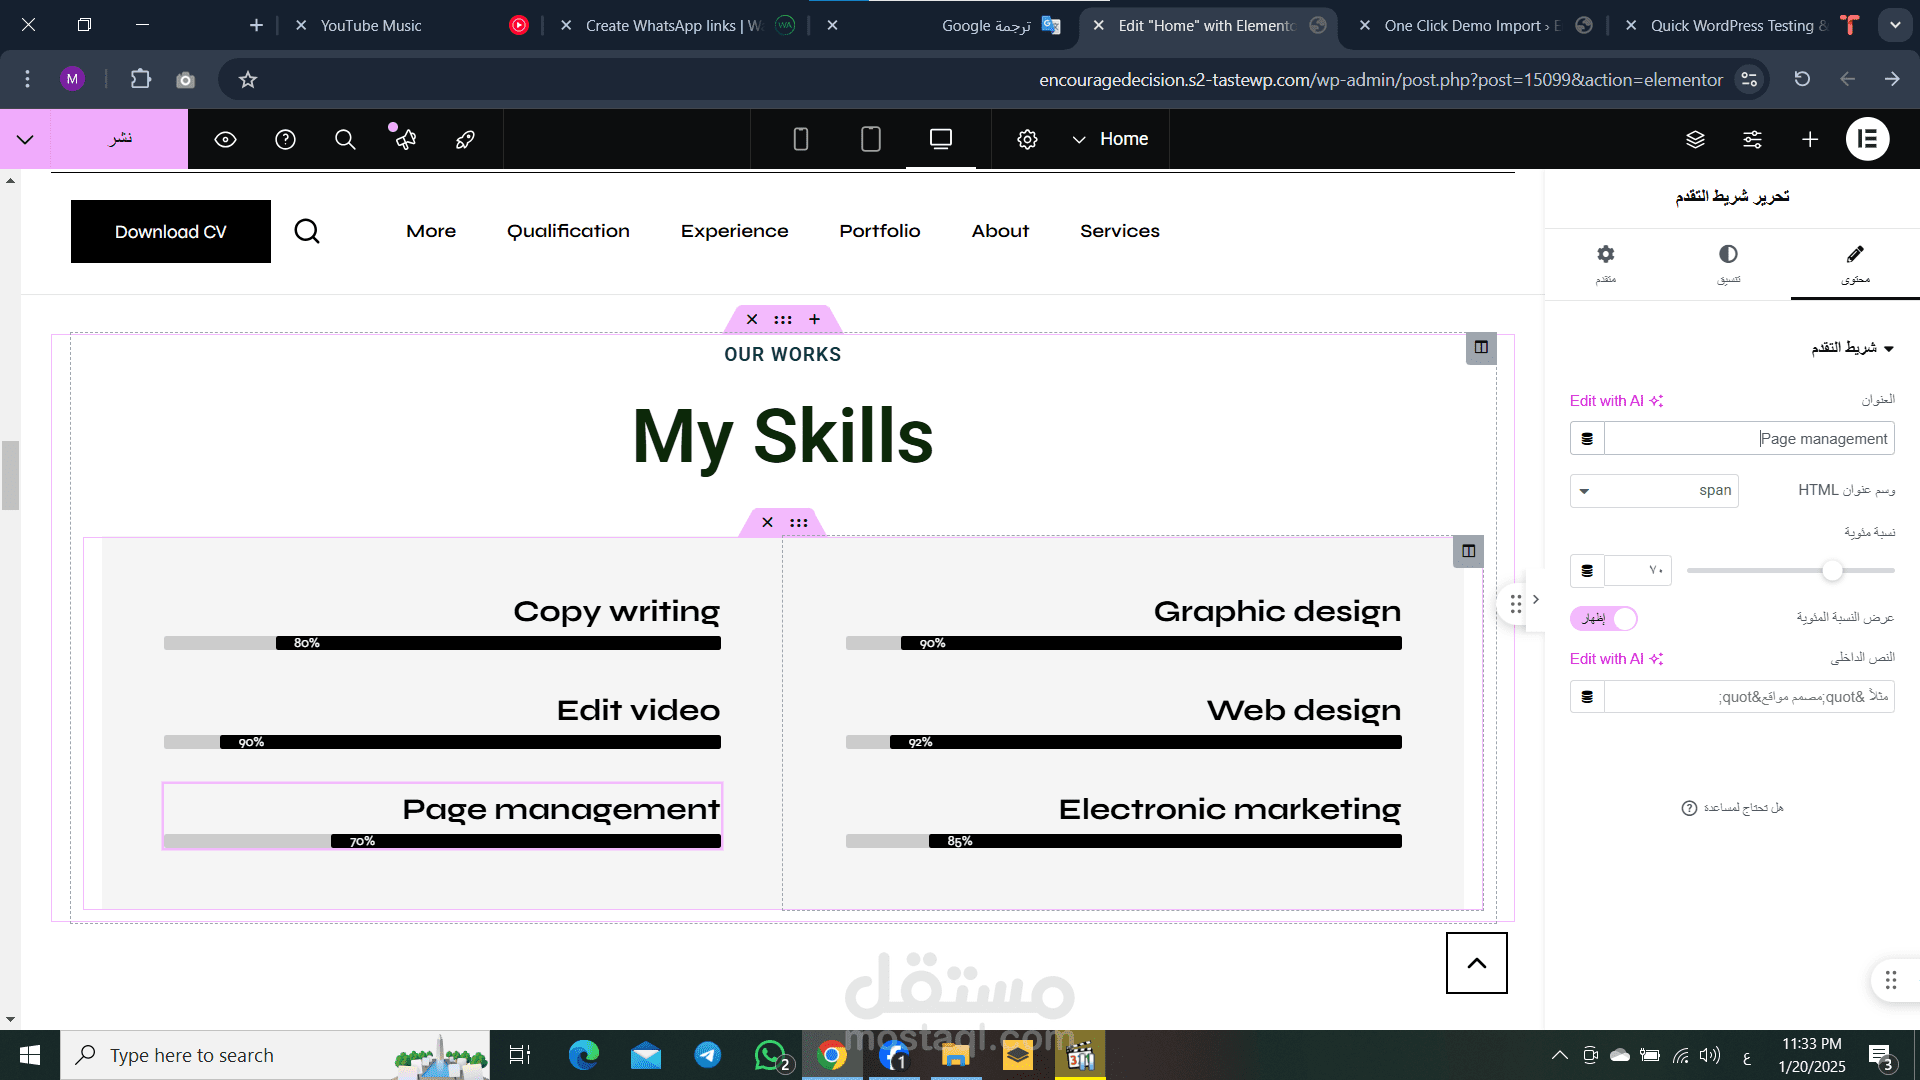Screen dimensions: 1920x1080
Task: Open the Home page selector dropdown
Action: [x=1110, y=139]
